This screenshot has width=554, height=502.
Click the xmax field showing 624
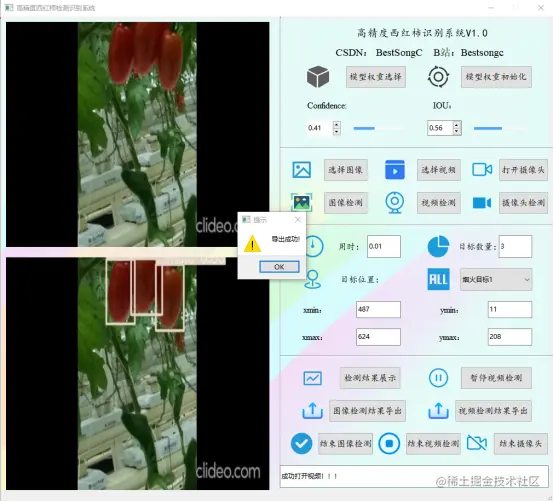378,337
